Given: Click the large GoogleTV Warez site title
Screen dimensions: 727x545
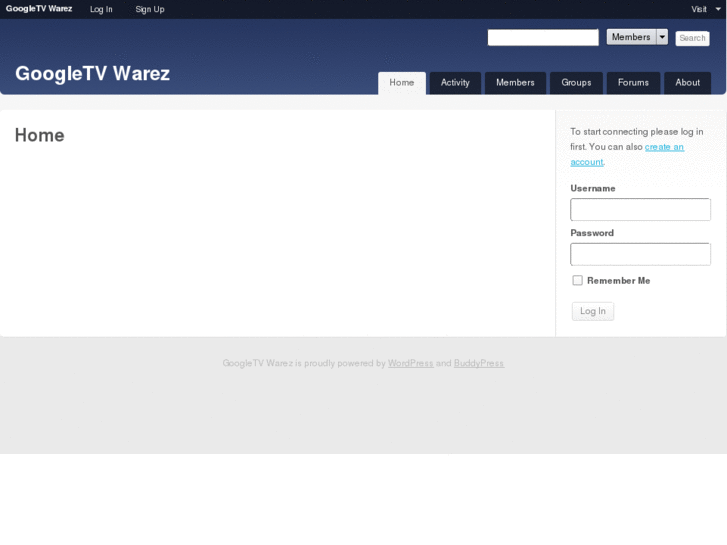Looking at the screenshot, I should 92,73.
